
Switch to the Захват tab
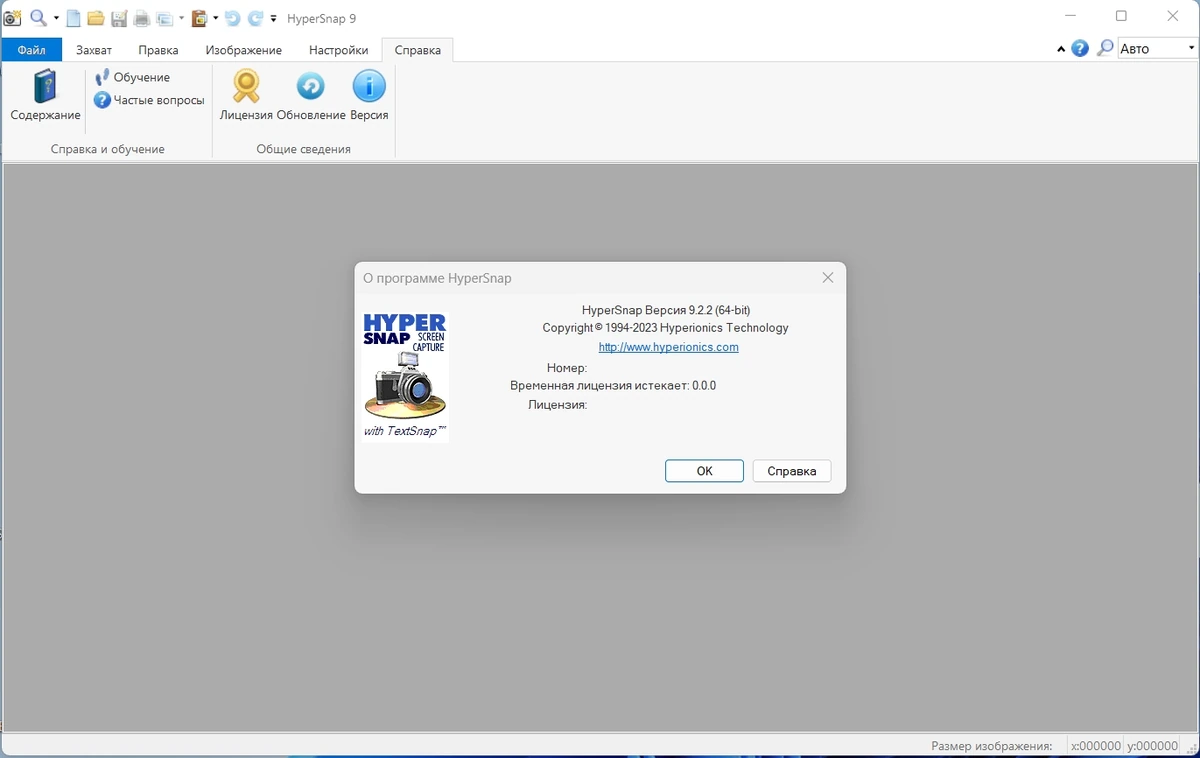pos(94,50)
